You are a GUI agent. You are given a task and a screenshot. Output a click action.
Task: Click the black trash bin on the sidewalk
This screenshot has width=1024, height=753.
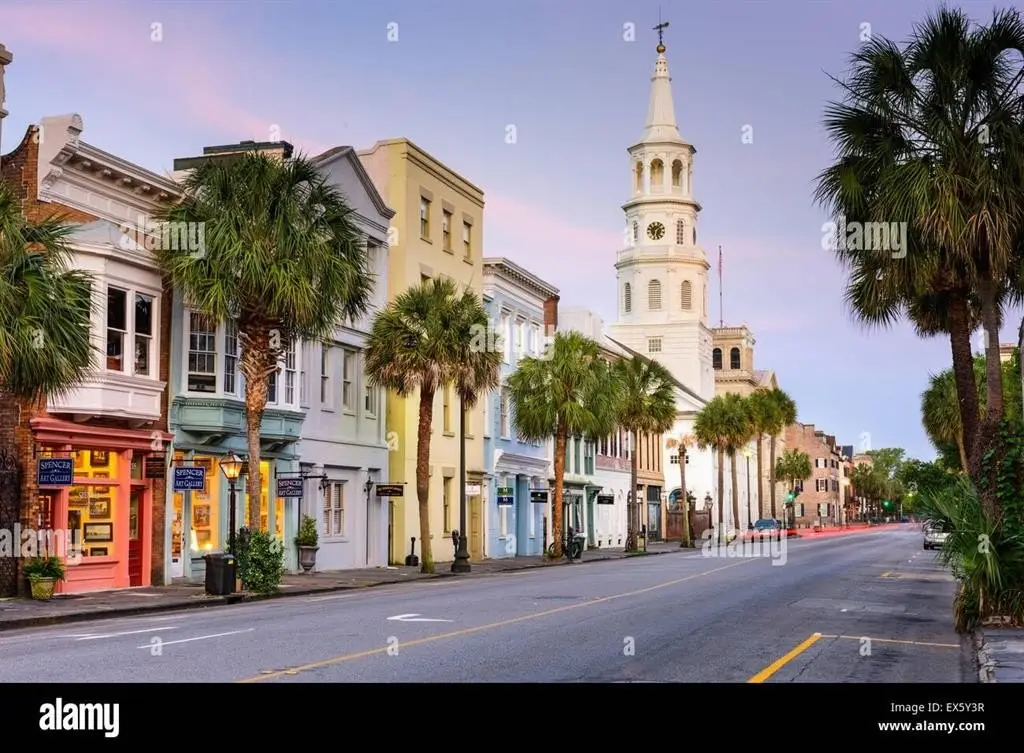[220, 573]
